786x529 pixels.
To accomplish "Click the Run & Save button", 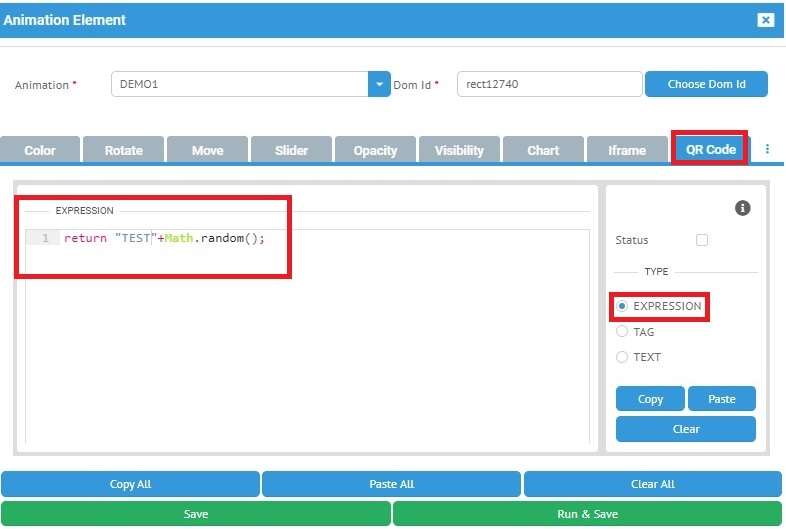I will pyautogui.click(x=587, y=514).
